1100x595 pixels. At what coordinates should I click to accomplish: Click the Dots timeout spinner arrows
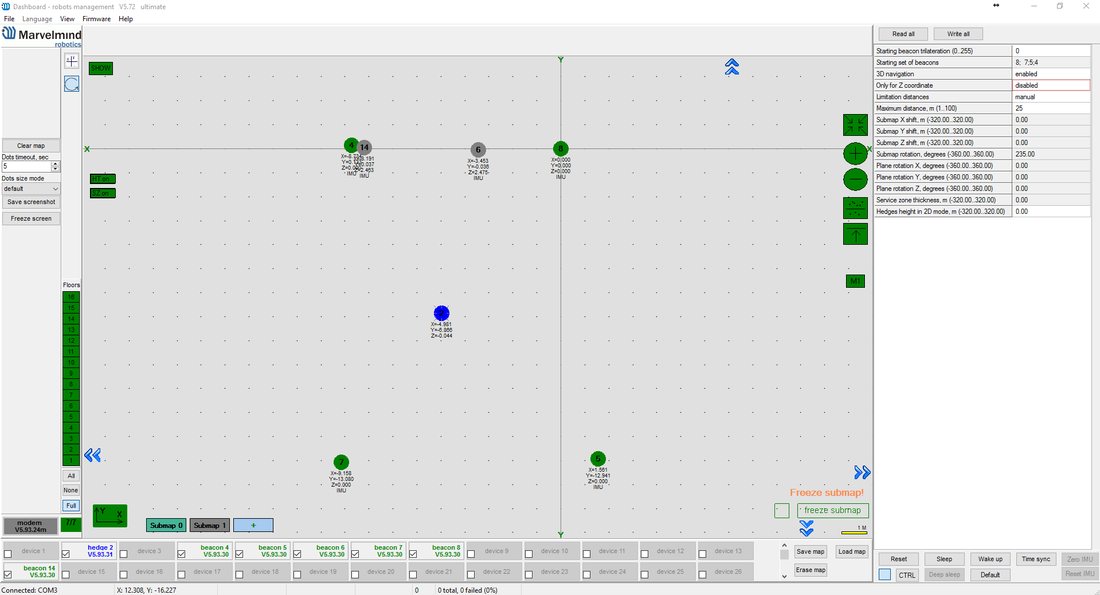click(x=55, y=166)
